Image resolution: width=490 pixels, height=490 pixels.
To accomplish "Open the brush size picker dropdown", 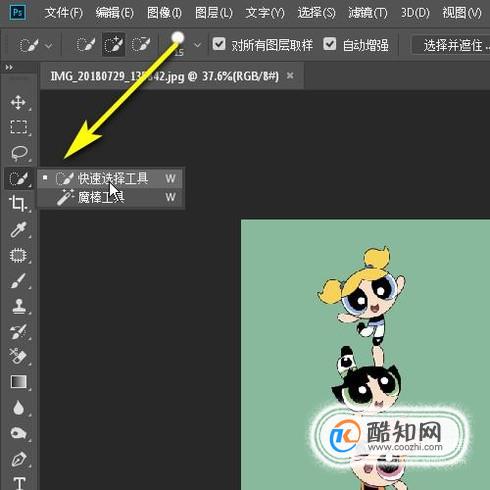I will point(197,45).
